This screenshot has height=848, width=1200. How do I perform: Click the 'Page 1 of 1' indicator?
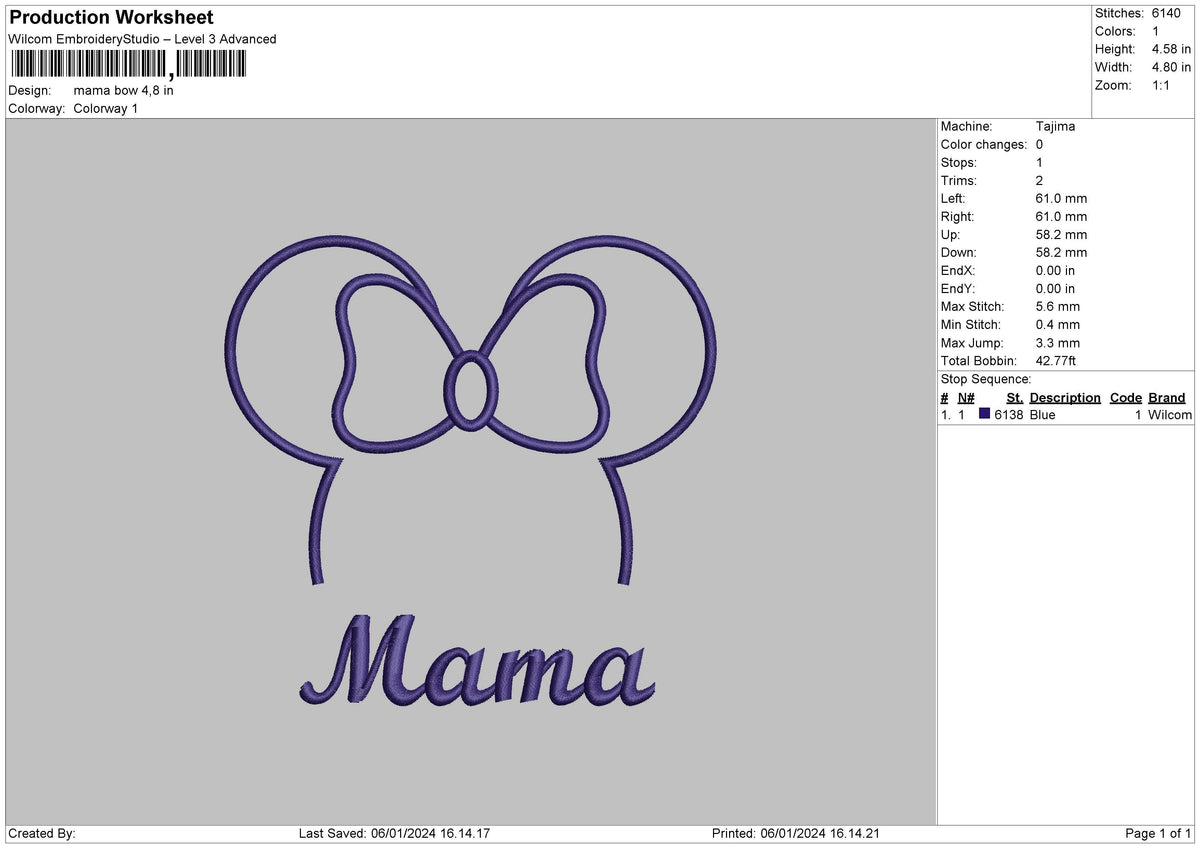(1158, 834)
